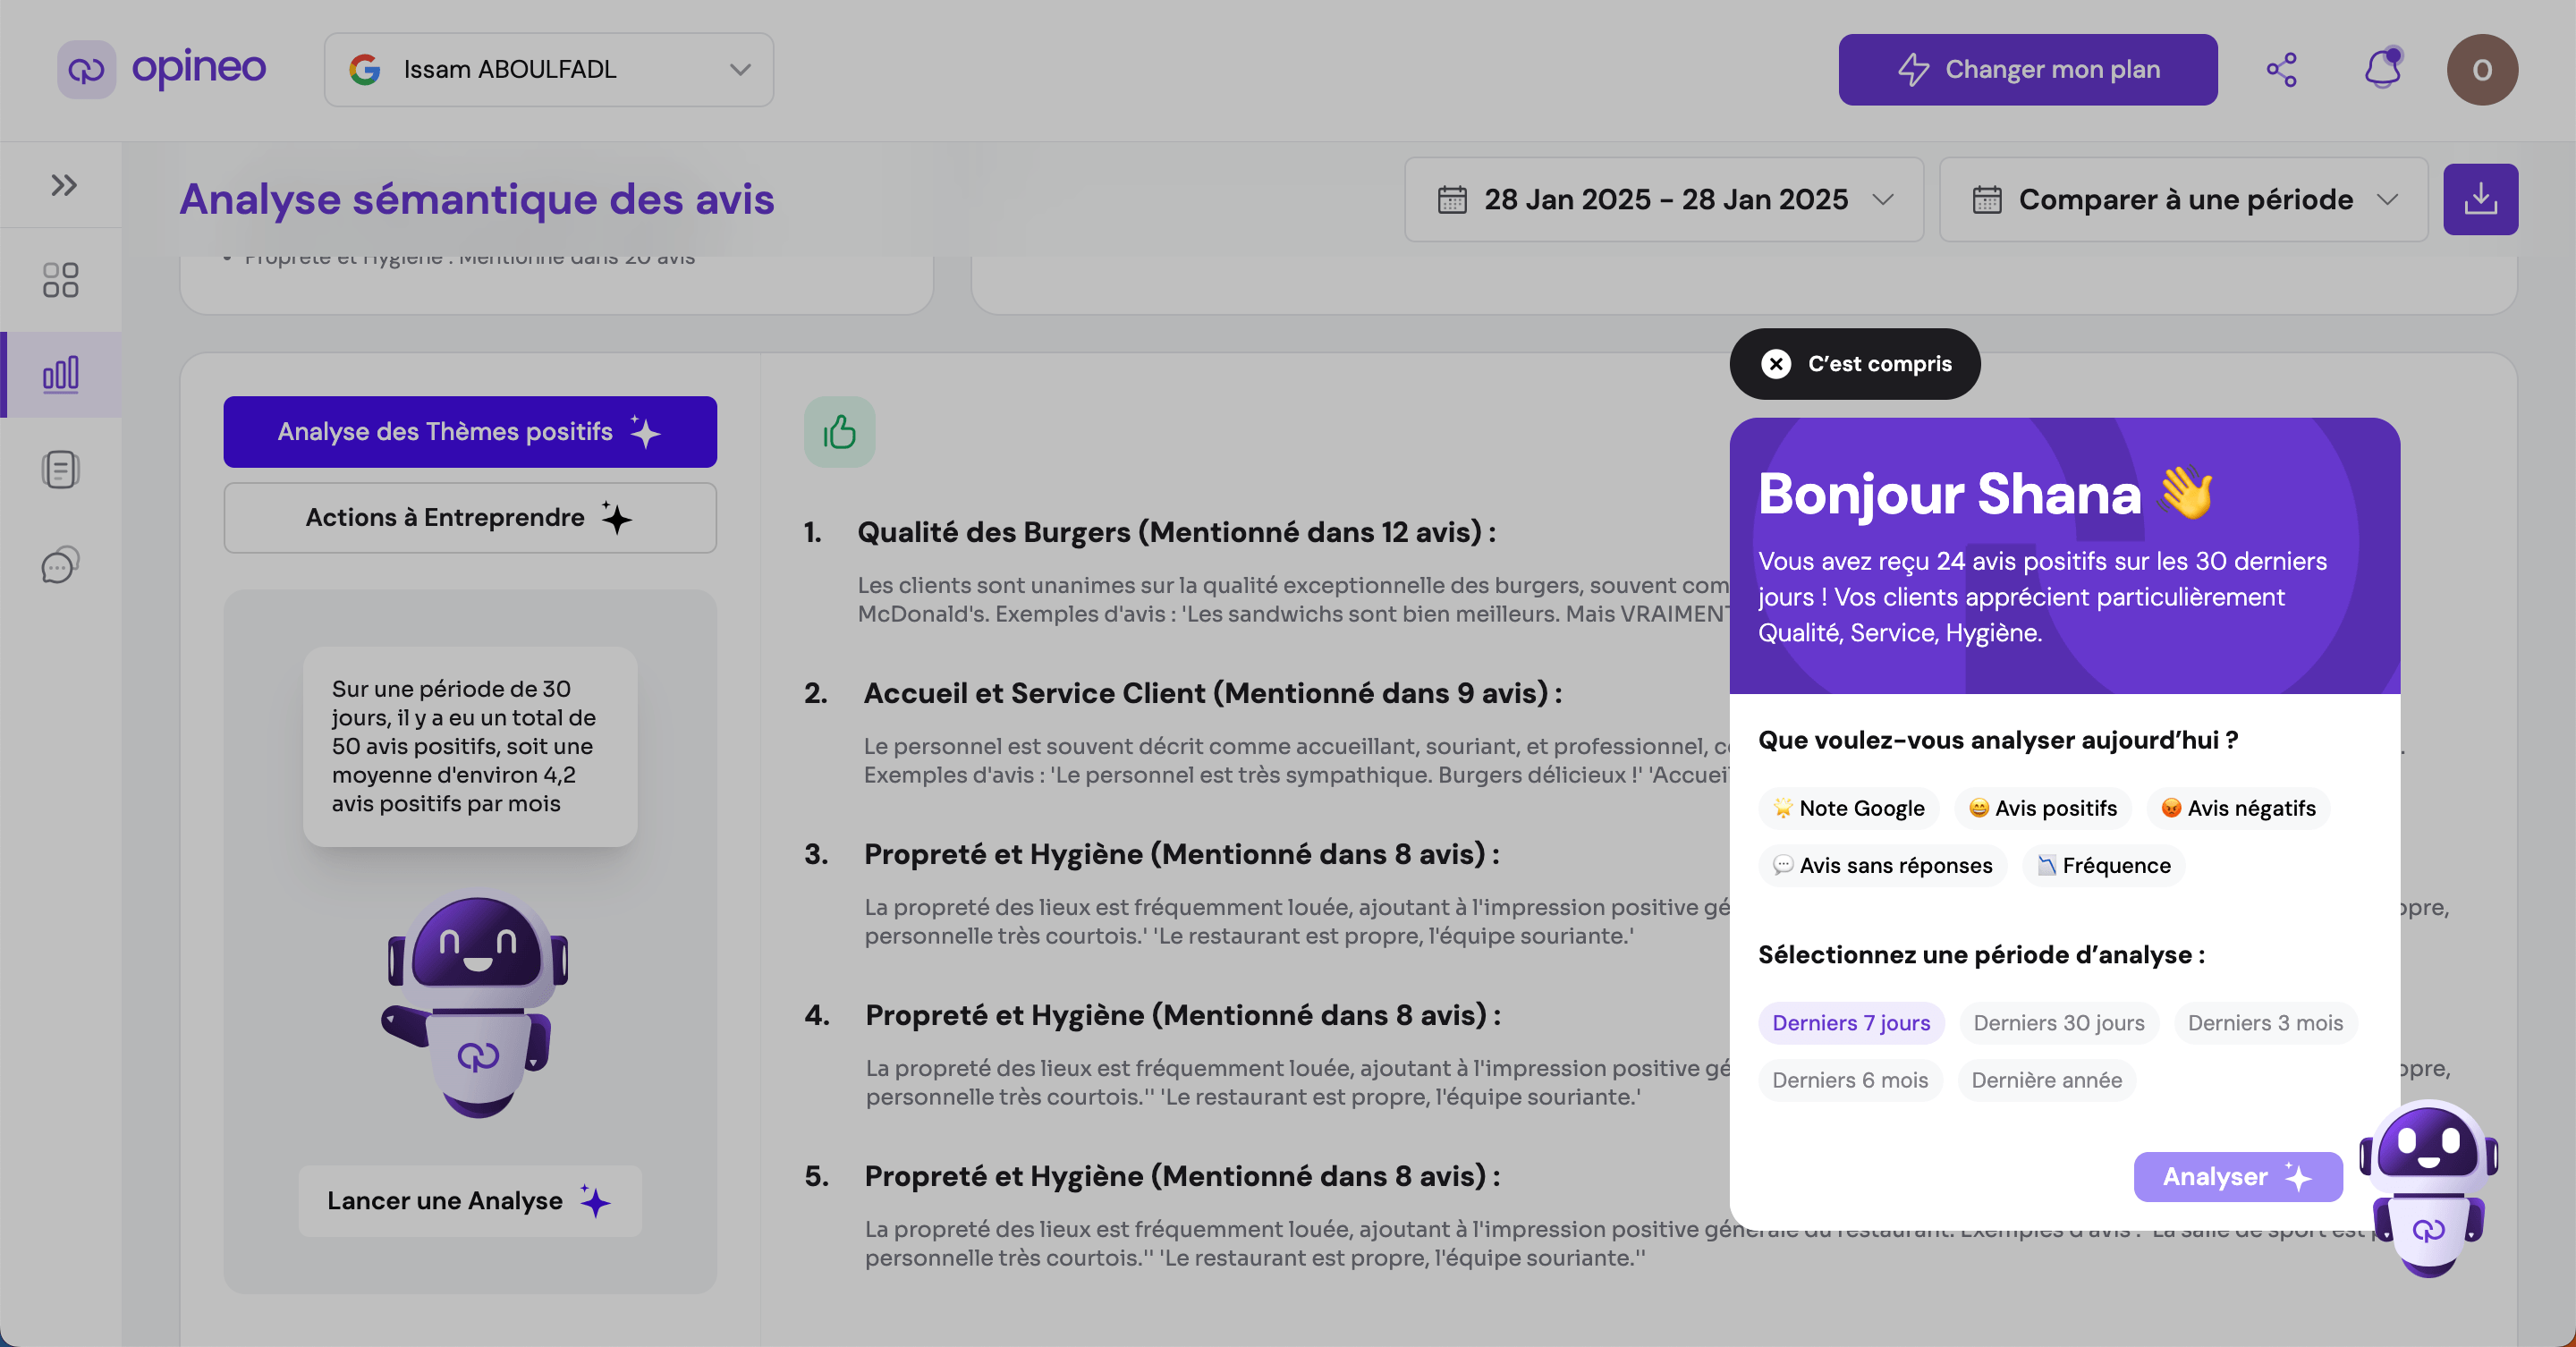
Task: Click the share icon in top bar
Action: click(2283, 69)
